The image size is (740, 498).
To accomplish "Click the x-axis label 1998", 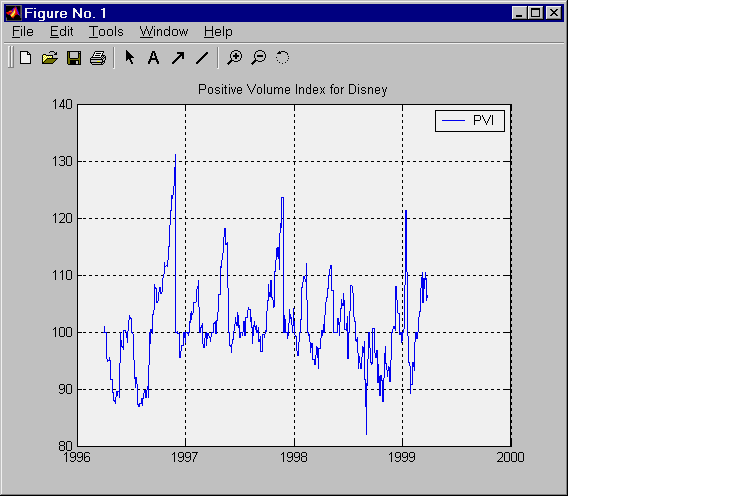I will click(x=294, y=457).
